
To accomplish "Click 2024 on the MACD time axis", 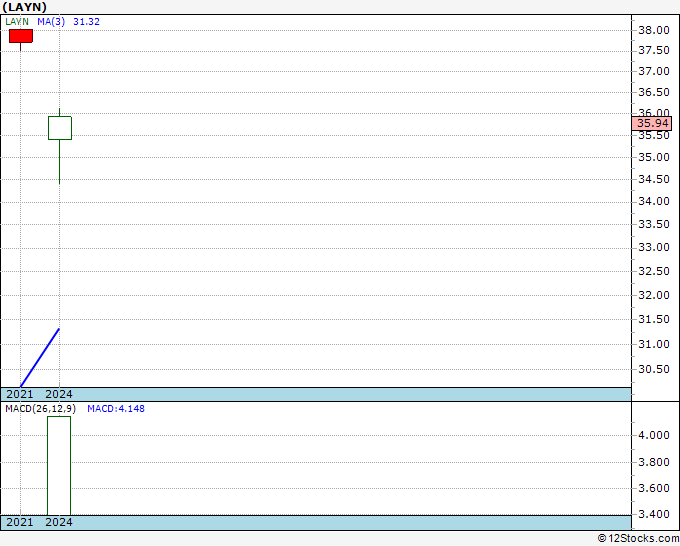I will 59,522.
